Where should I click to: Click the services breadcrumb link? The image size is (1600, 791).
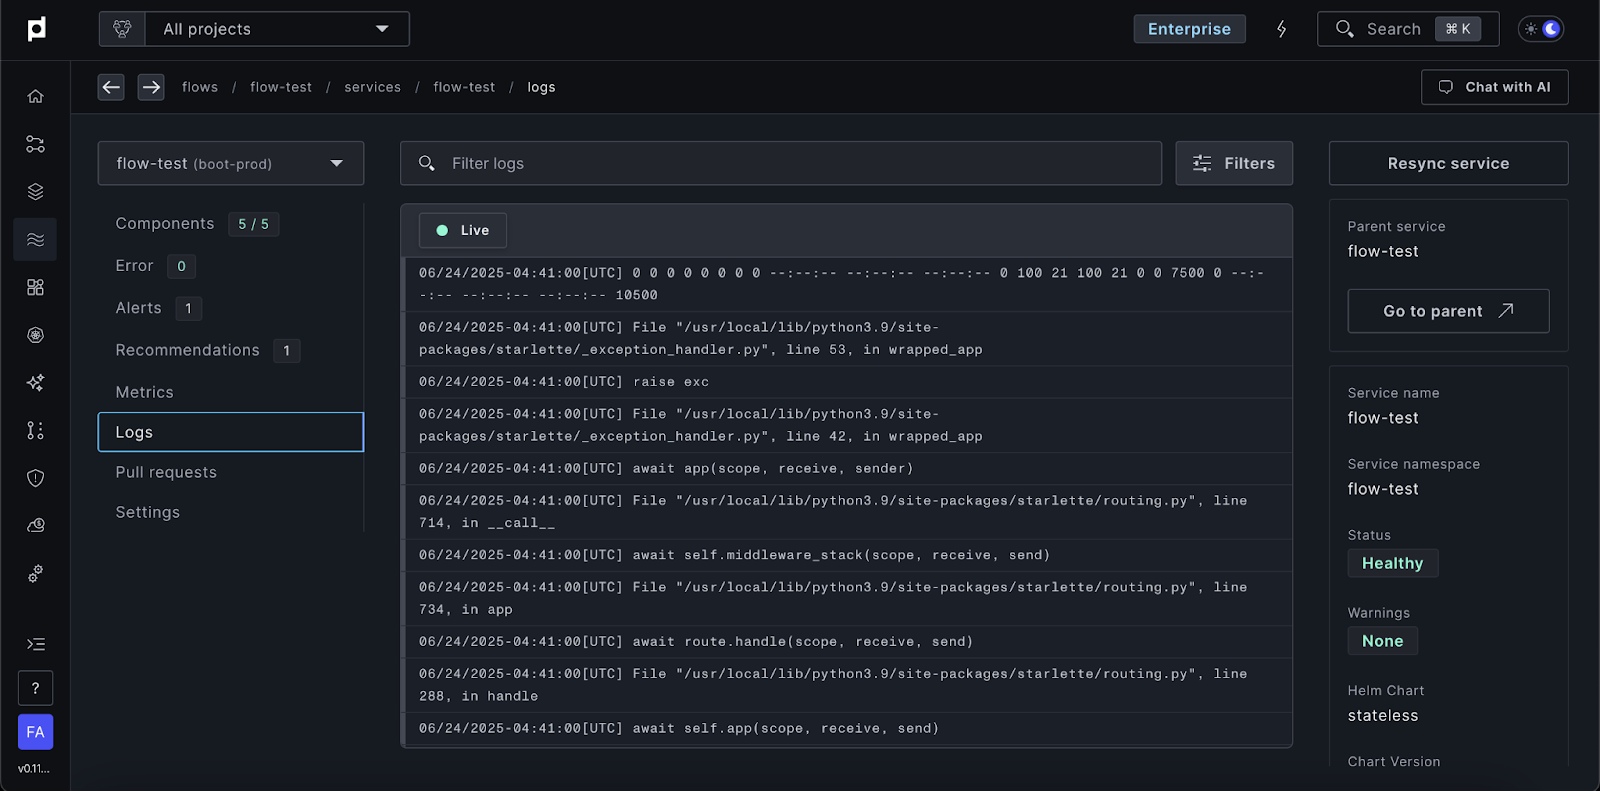click(372, 87)
